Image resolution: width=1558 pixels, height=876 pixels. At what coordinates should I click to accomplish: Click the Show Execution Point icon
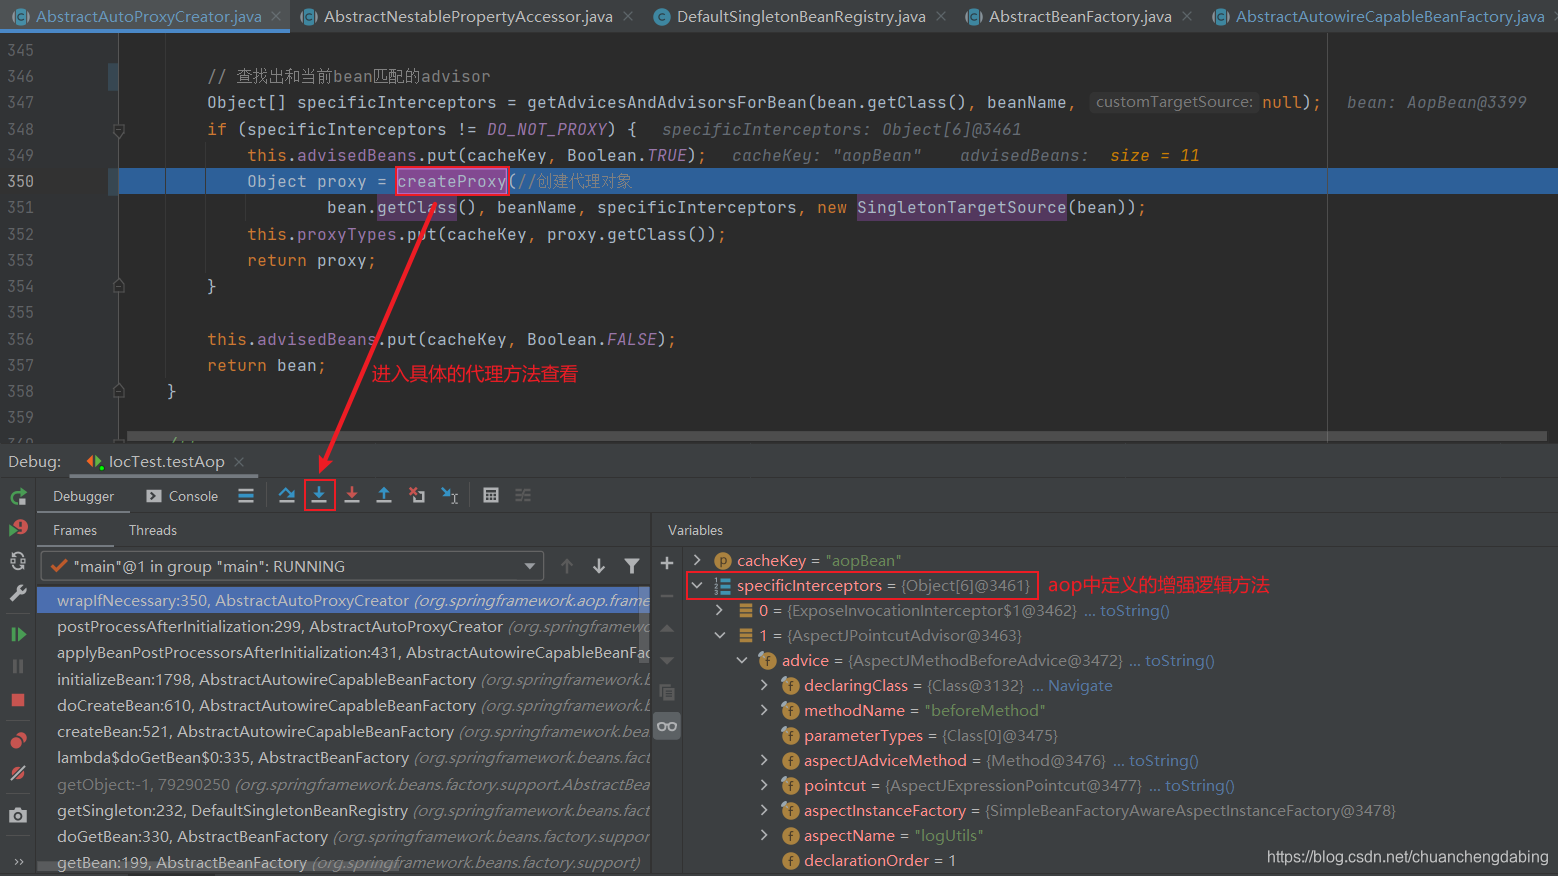[x=246, y=496]
